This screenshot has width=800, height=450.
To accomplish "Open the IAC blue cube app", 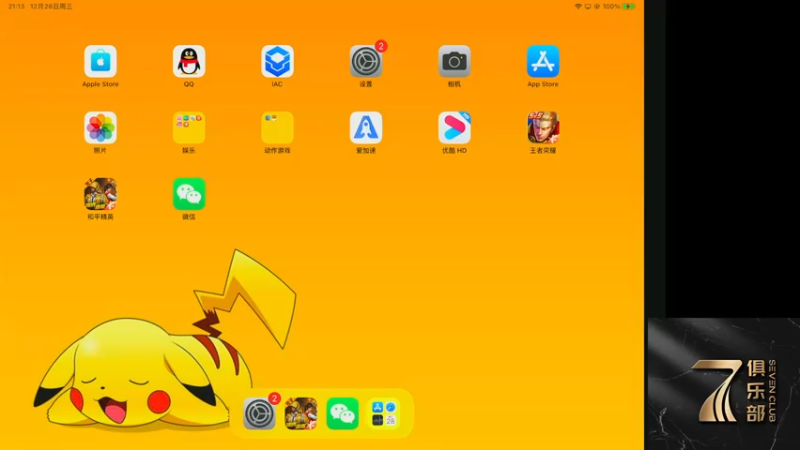I will pos(277,61).
